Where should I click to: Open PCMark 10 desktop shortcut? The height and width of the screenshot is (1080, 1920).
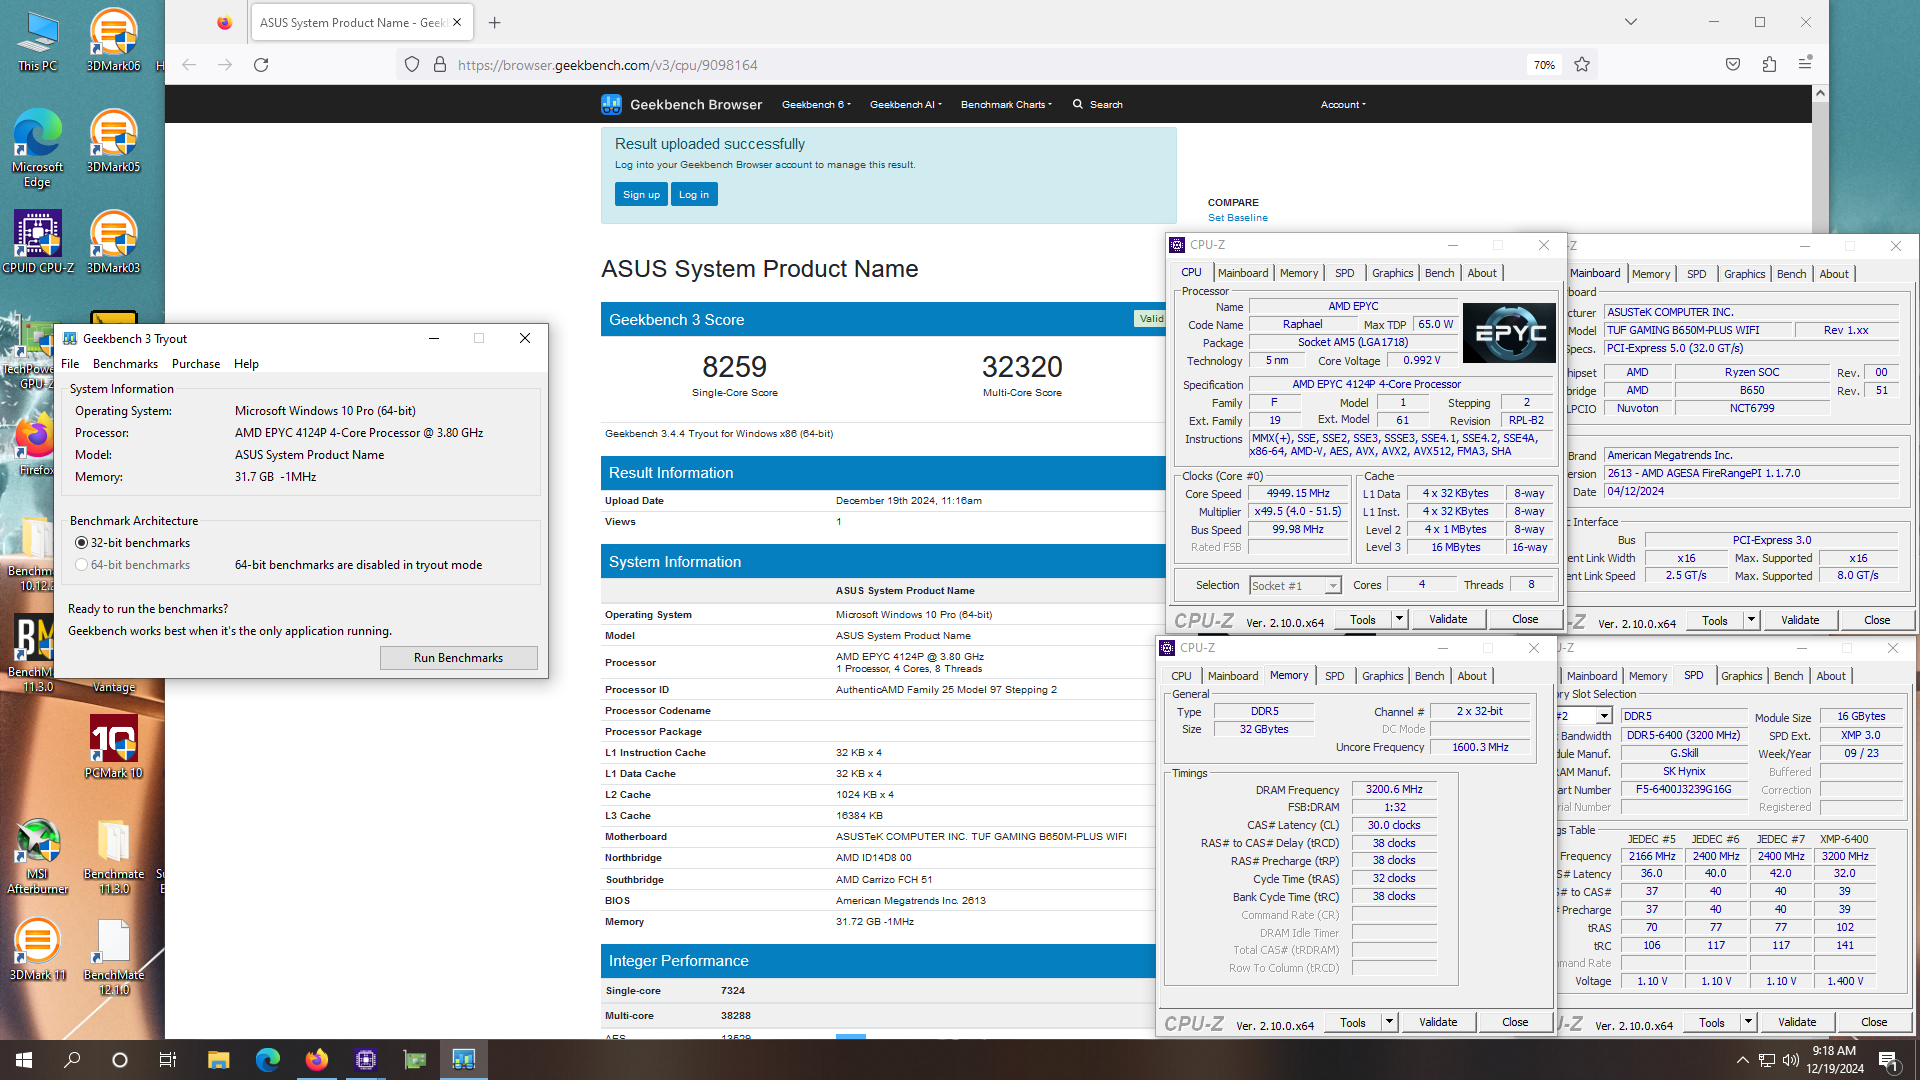pos(113,747)
